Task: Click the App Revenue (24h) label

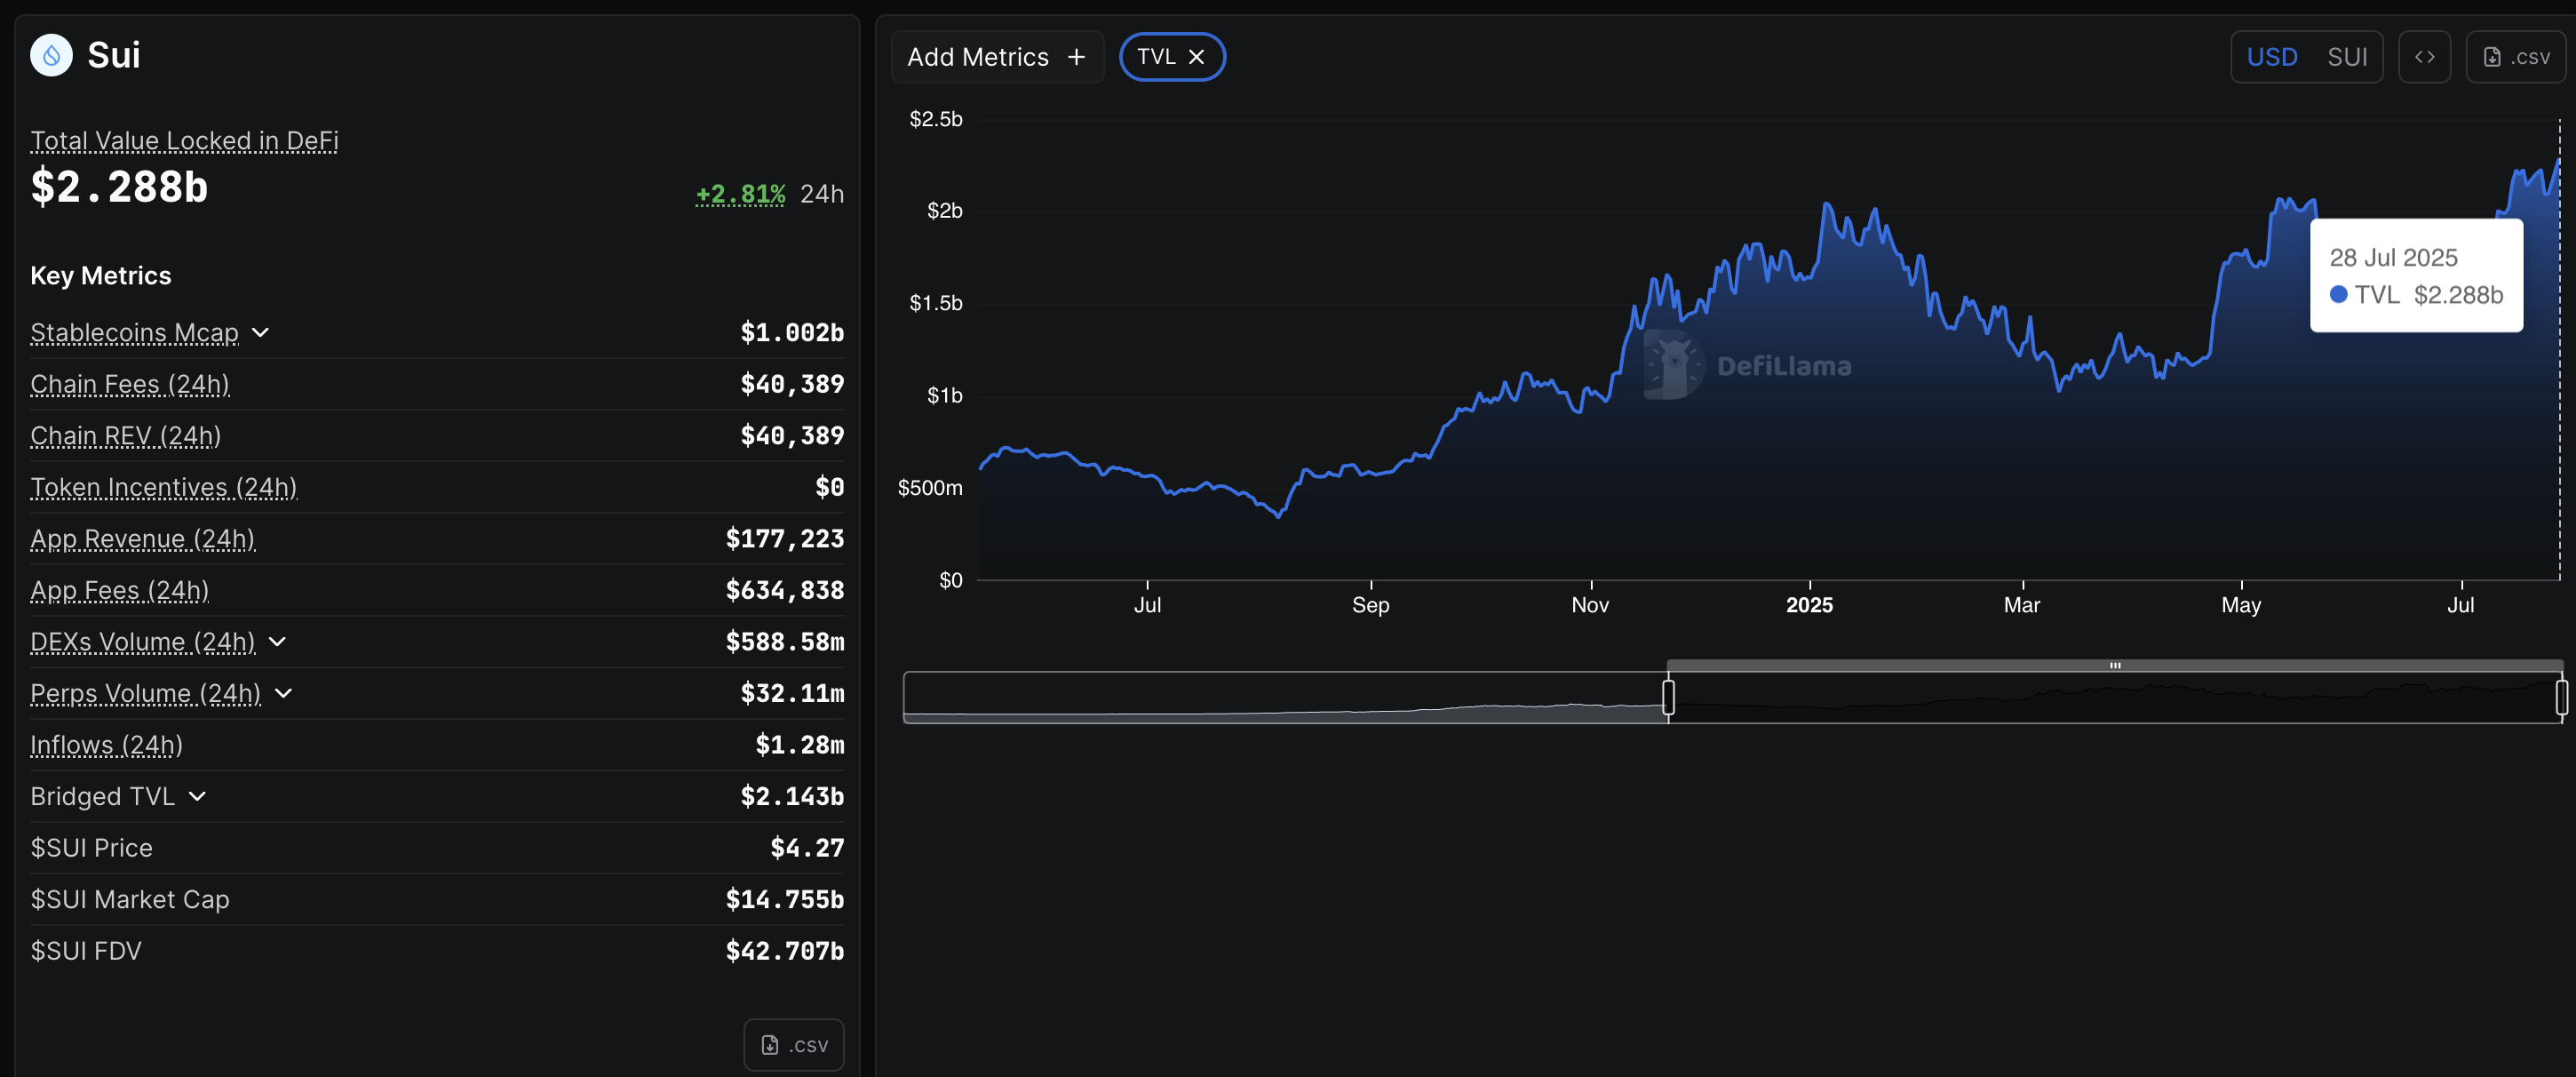Action: [x=142, y=538]
